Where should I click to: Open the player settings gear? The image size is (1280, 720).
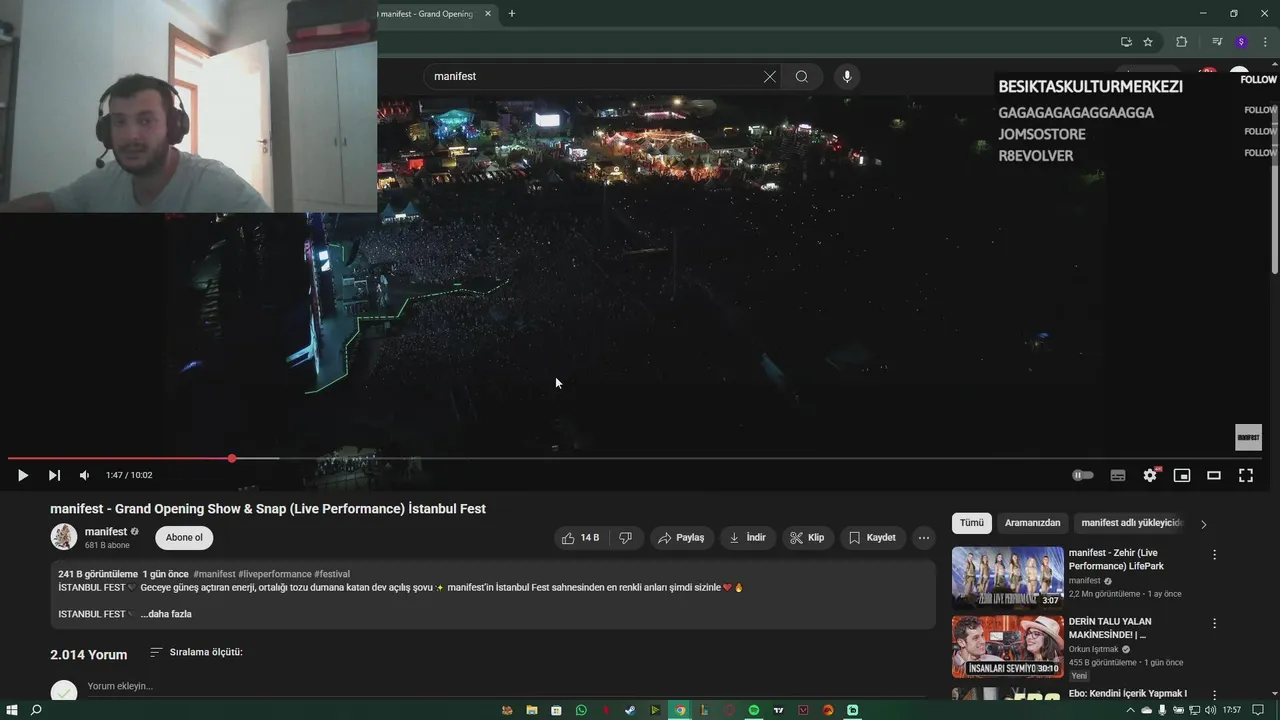pos(1150,475)
